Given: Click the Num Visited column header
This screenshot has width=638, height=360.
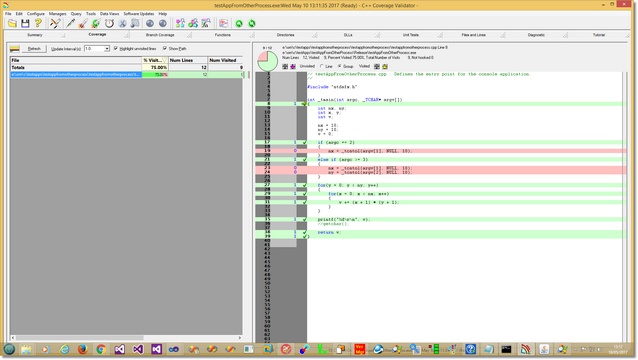Looking at the screenshot, I should tap(226, 60).
